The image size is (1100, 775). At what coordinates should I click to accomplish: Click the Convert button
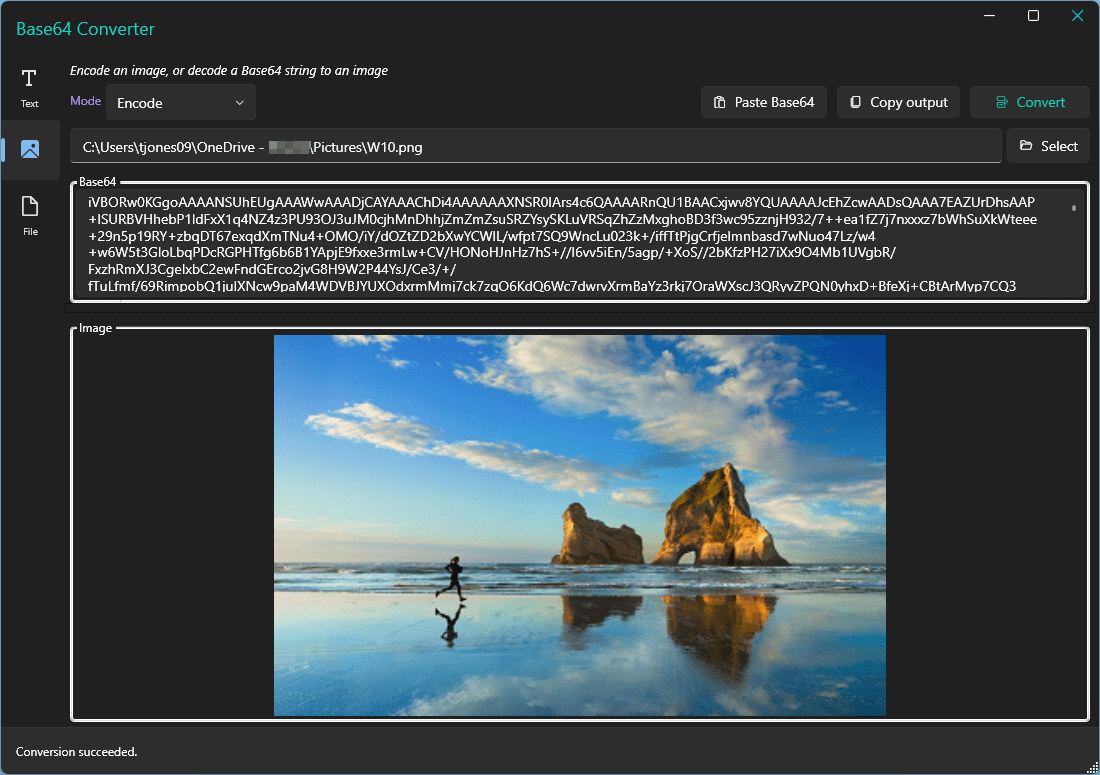point(1029,102)
